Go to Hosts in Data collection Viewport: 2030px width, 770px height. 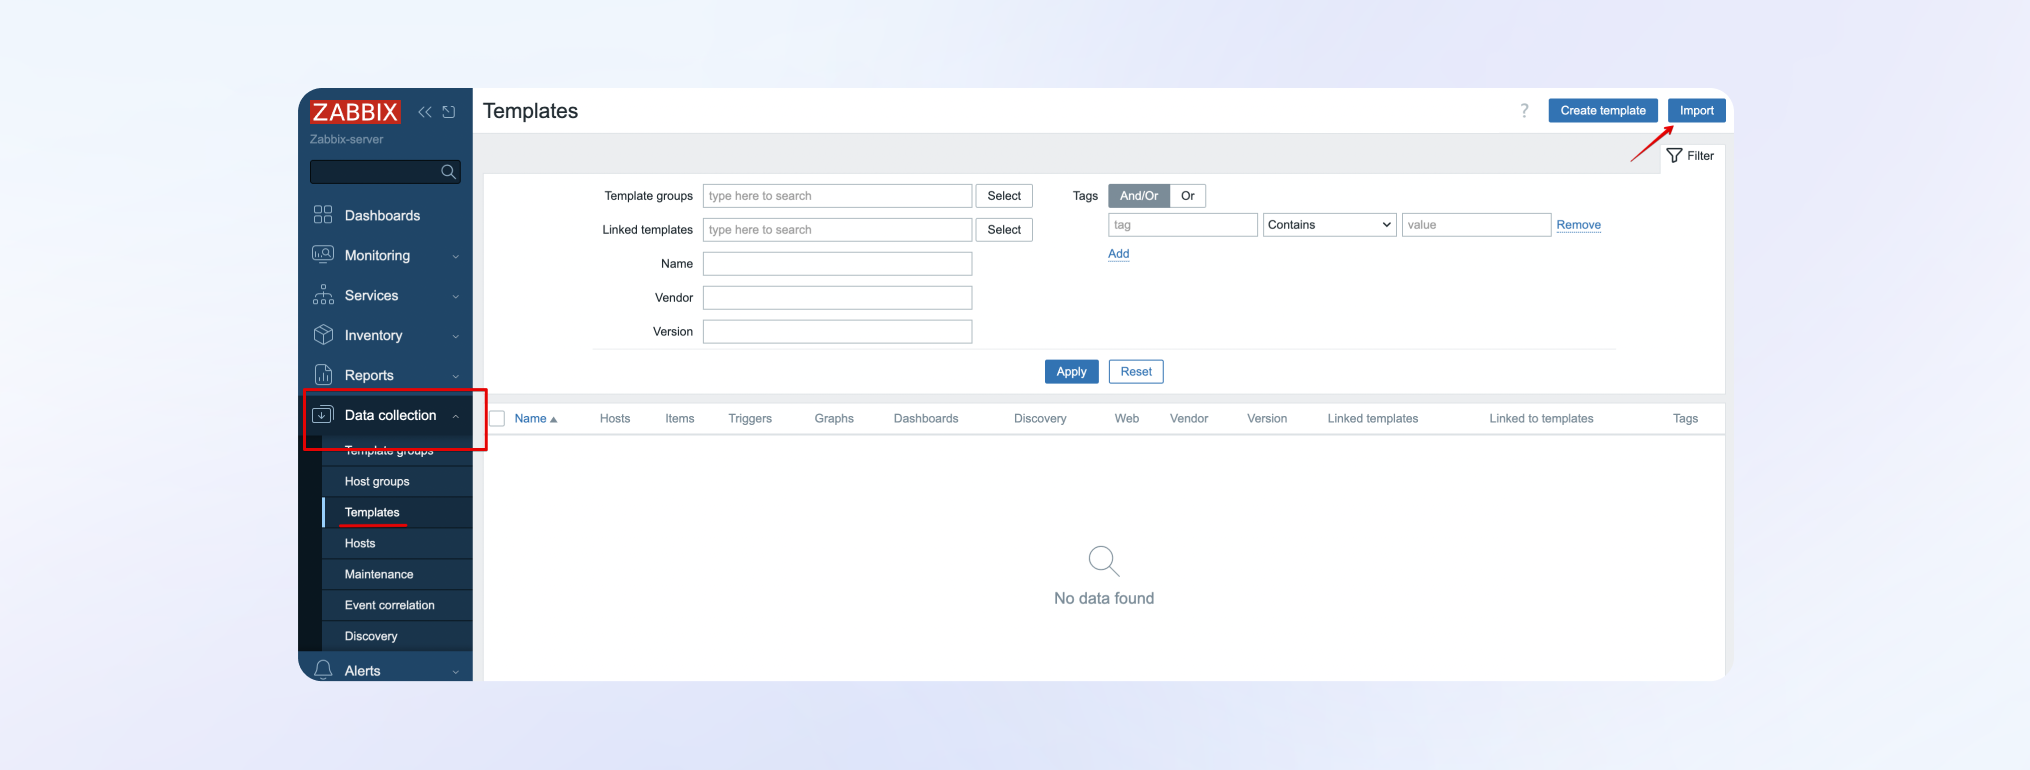click(x=360, y=544)
